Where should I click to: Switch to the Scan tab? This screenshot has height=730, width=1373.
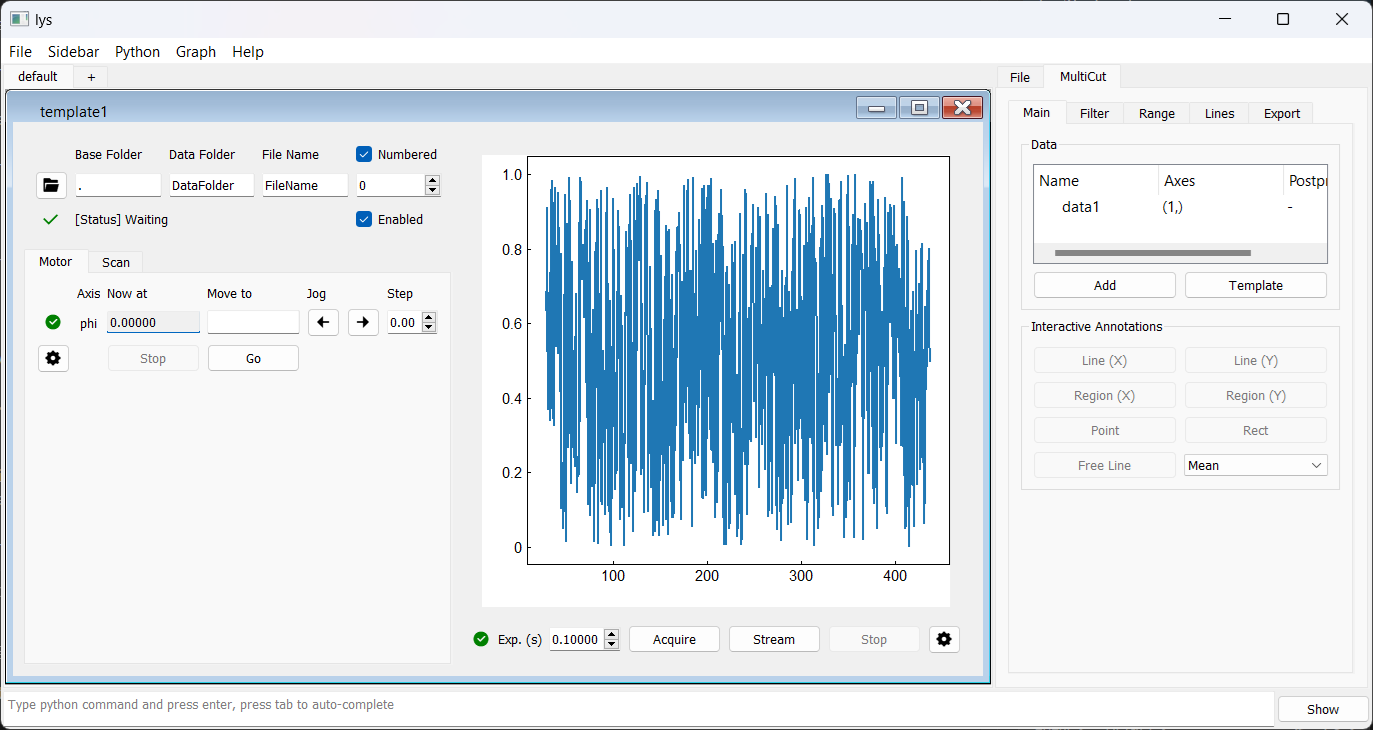[116, 262]
